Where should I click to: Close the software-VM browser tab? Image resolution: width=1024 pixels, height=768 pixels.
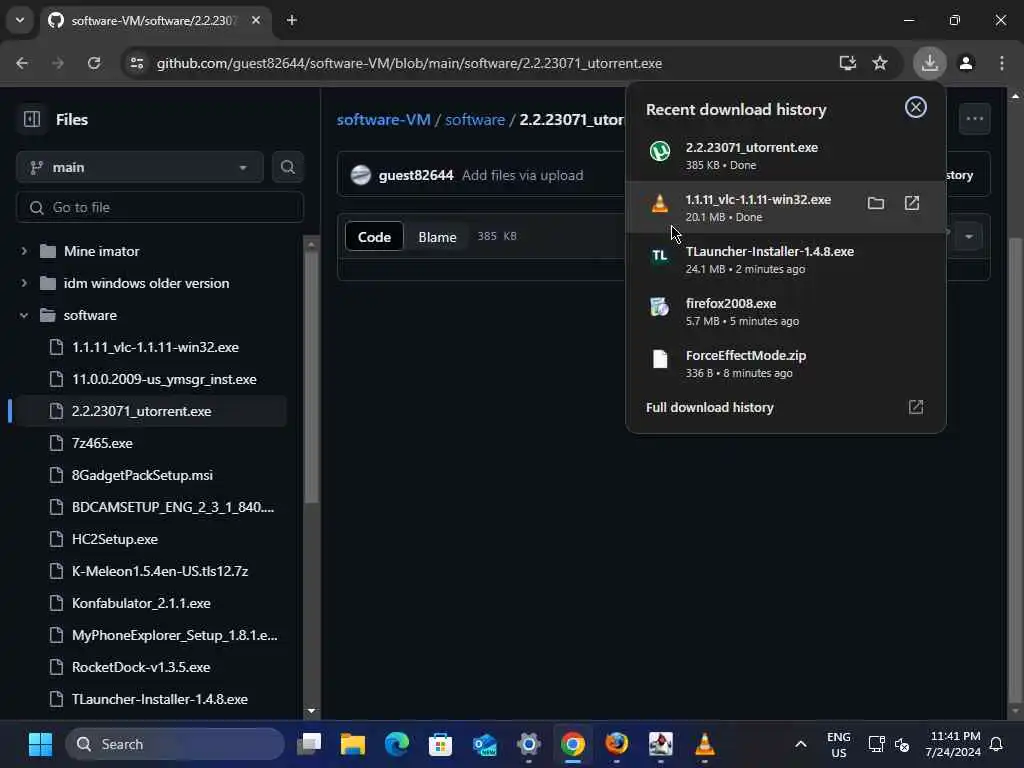click(x=256, y=20)
